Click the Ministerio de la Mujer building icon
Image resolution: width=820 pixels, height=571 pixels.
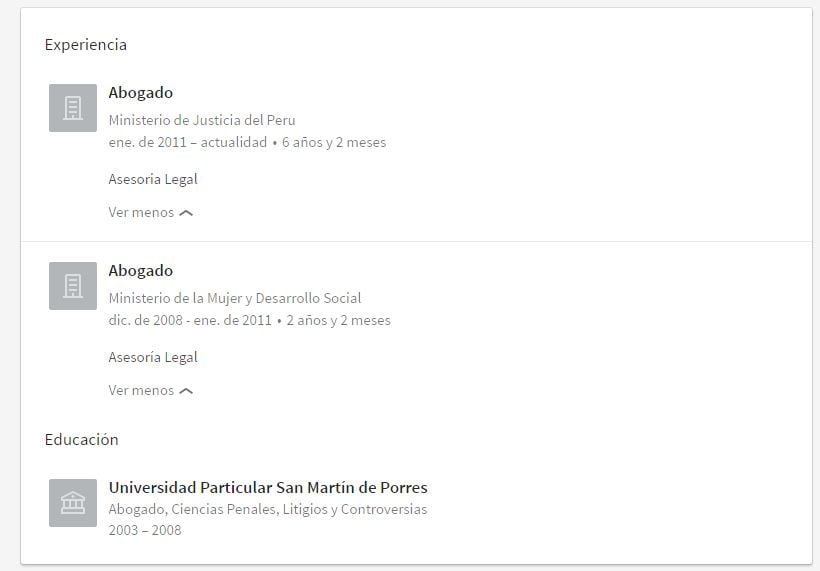click(x=73, y=286)
